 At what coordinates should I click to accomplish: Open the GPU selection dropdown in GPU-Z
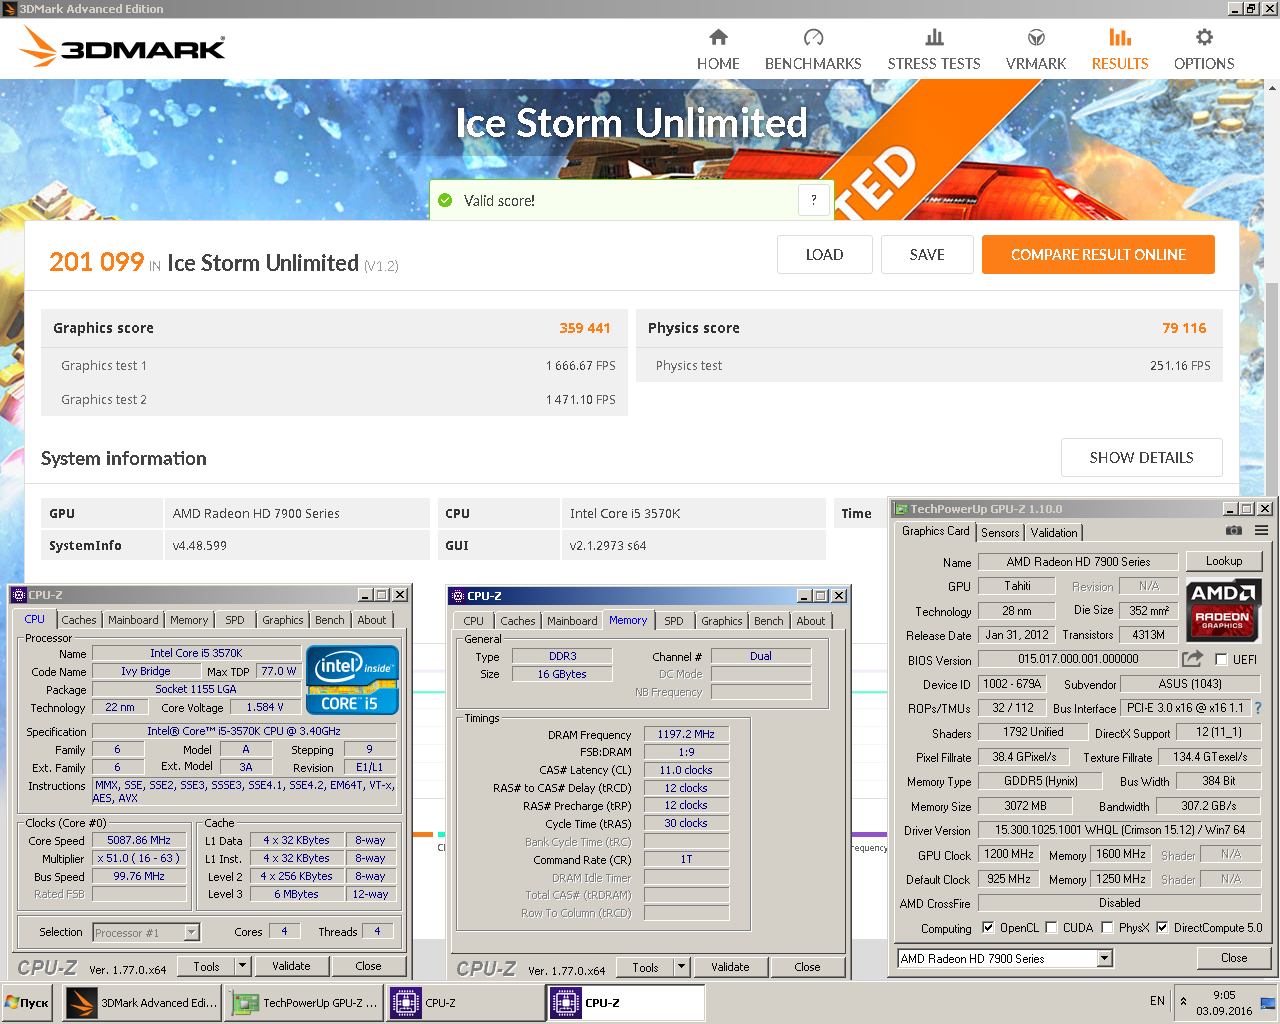(1105, 958)
